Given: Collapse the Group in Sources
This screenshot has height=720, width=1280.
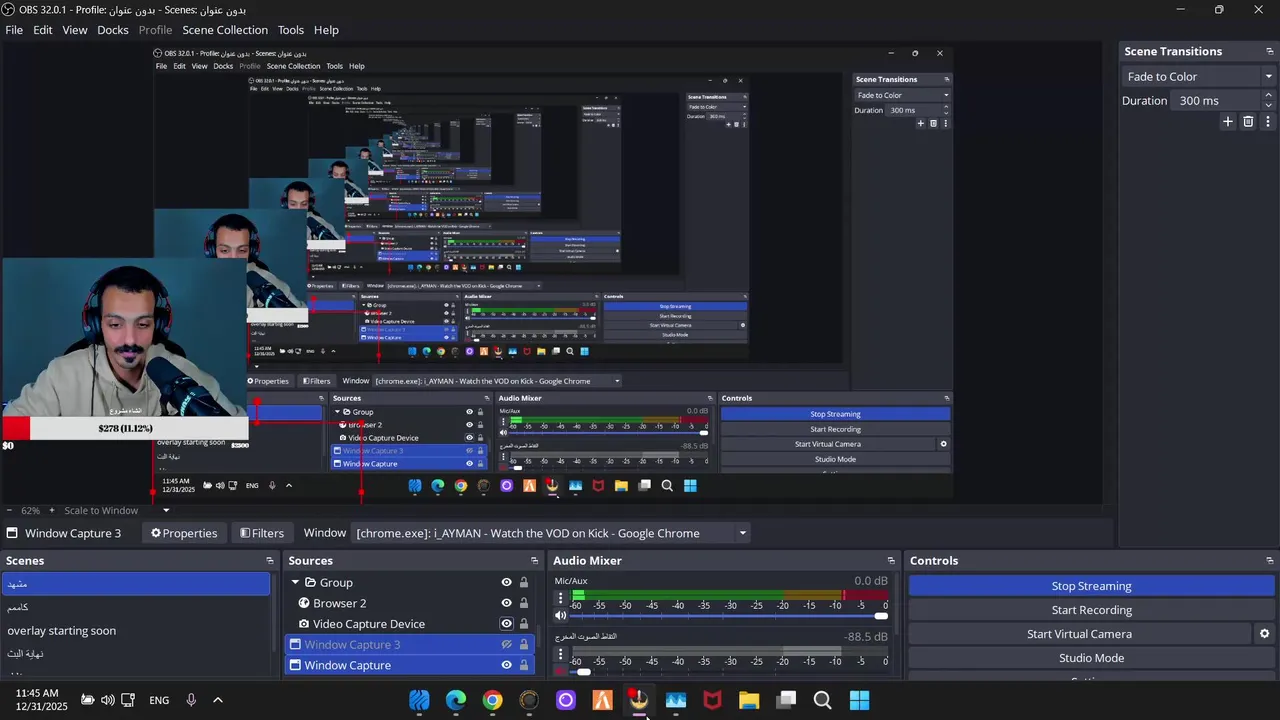Looking at the screenshot, I should point(295,583).
